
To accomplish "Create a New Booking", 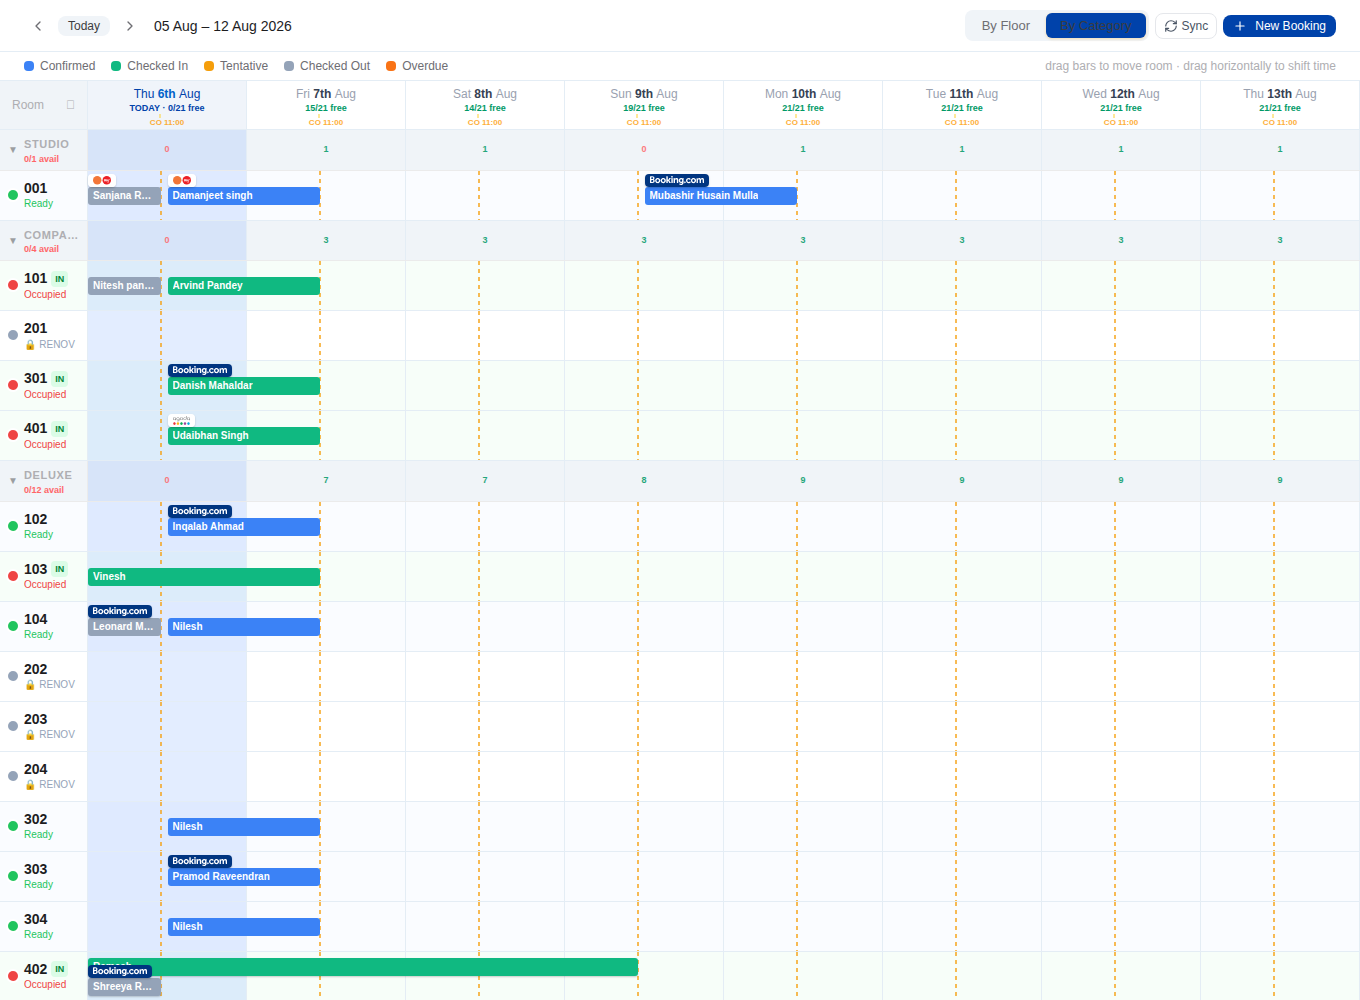I will click(x=1279, y=26).
